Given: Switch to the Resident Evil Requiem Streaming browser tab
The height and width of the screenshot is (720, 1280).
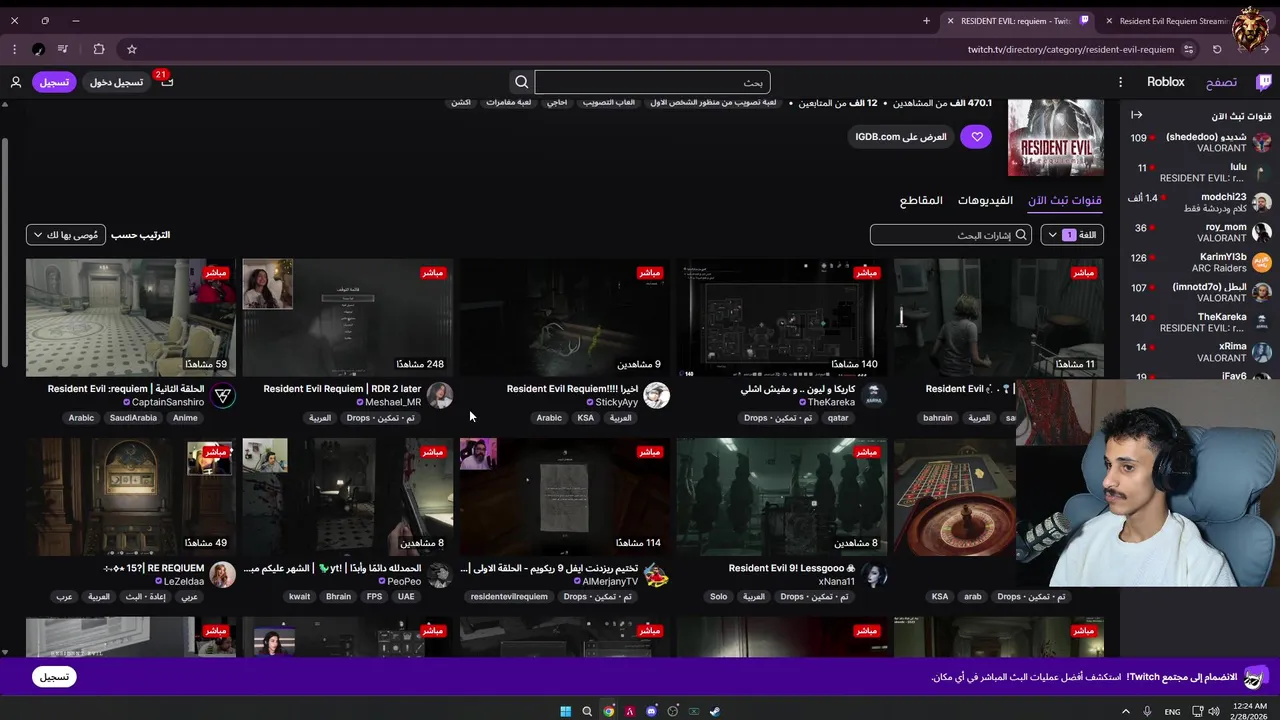Looking at the screenshot, I should tap(1174, 21).
